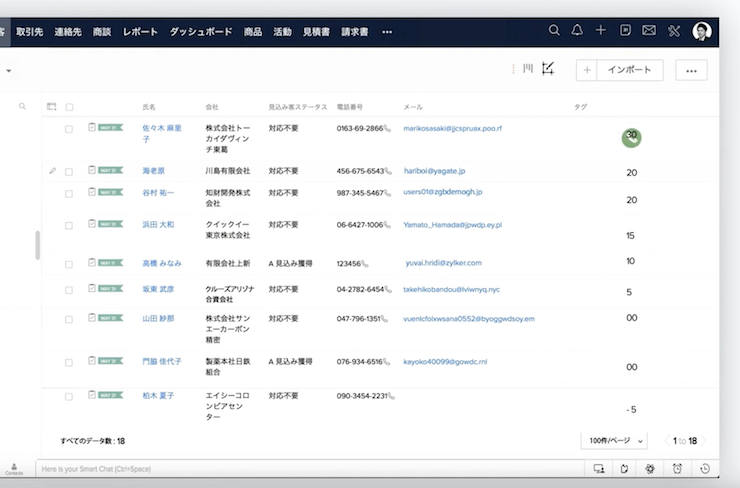This screenshot has height=488, width=740.
Task: Open the calendar icon in top bar
Action: tap(625, 31)
